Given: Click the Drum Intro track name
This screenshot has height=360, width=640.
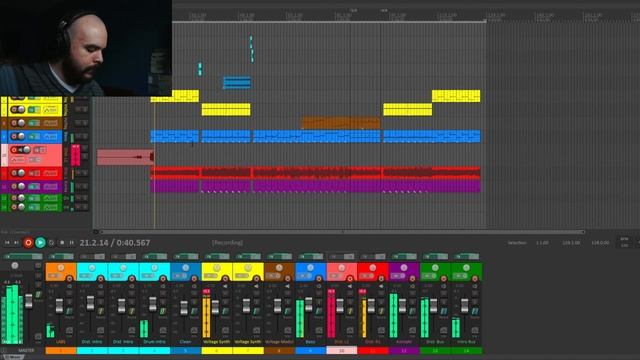Looking at the screenshot, I should [154, 342].
